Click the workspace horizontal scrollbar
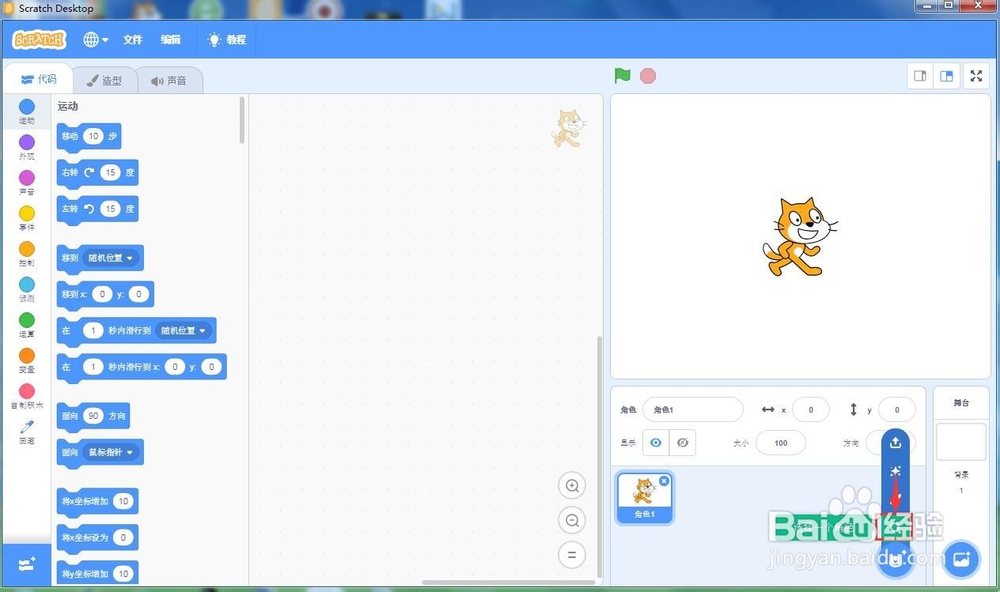Viewport: 1000px width, 592px height. pyautogui.click(x=508, y=582)
